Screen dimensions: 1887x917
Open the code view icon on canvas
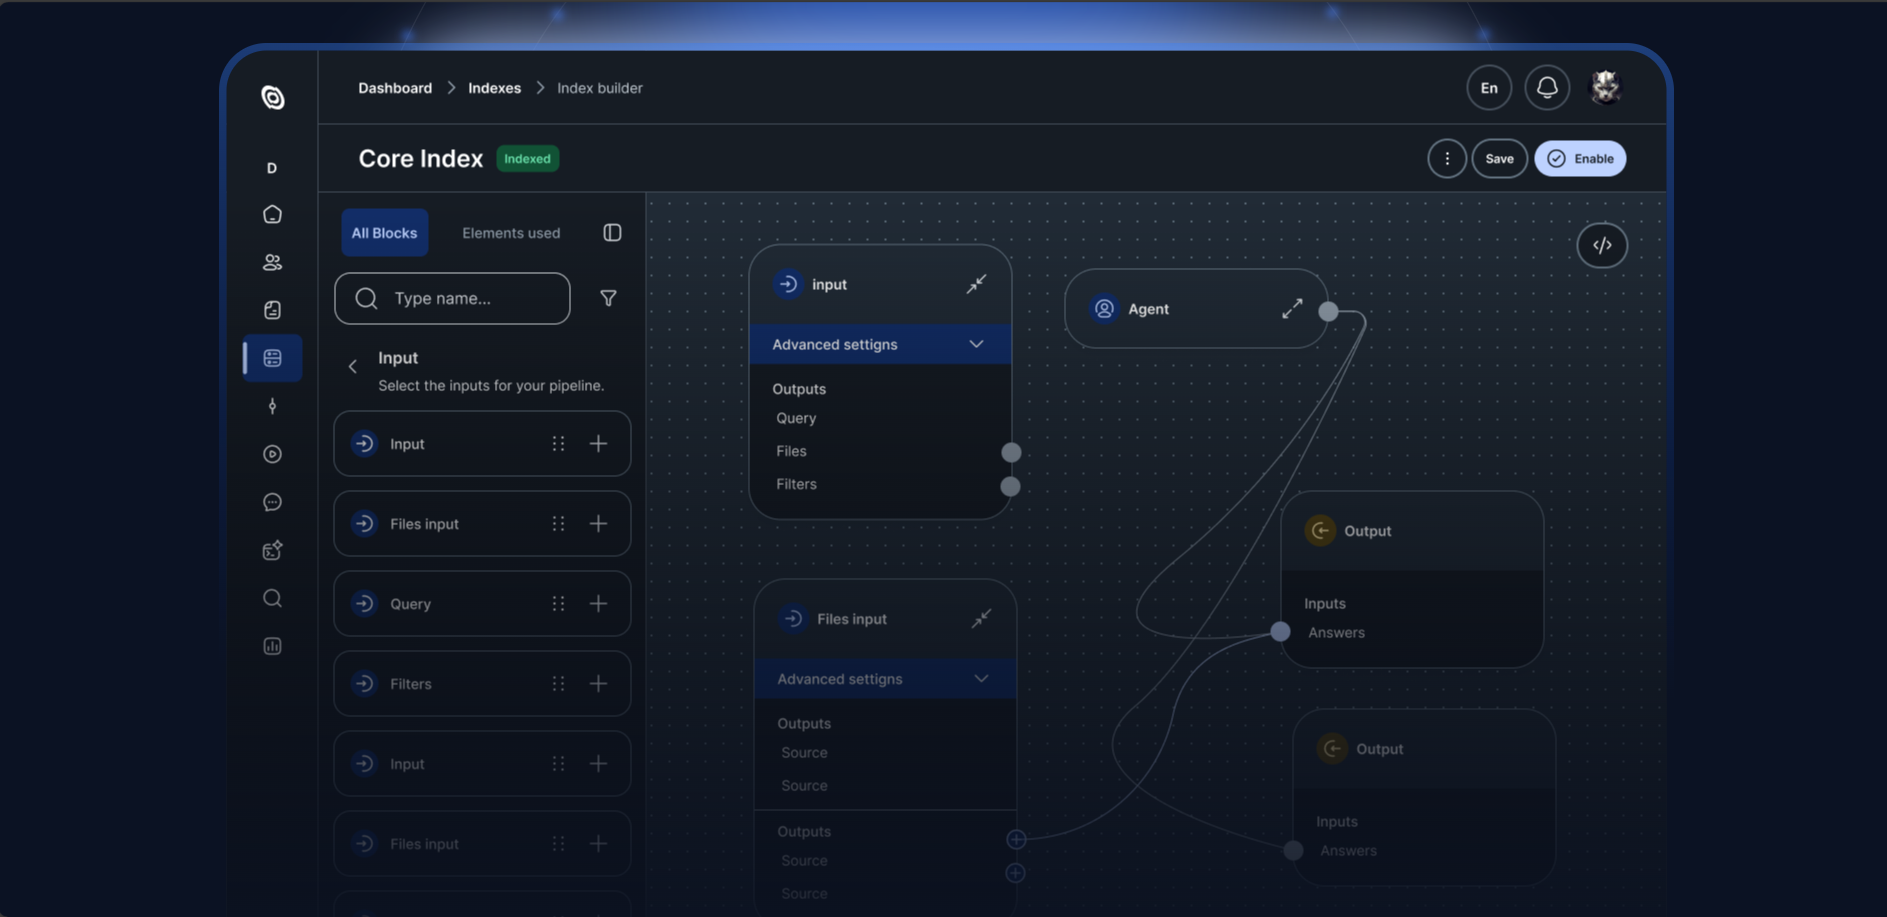pos(1602,245)
